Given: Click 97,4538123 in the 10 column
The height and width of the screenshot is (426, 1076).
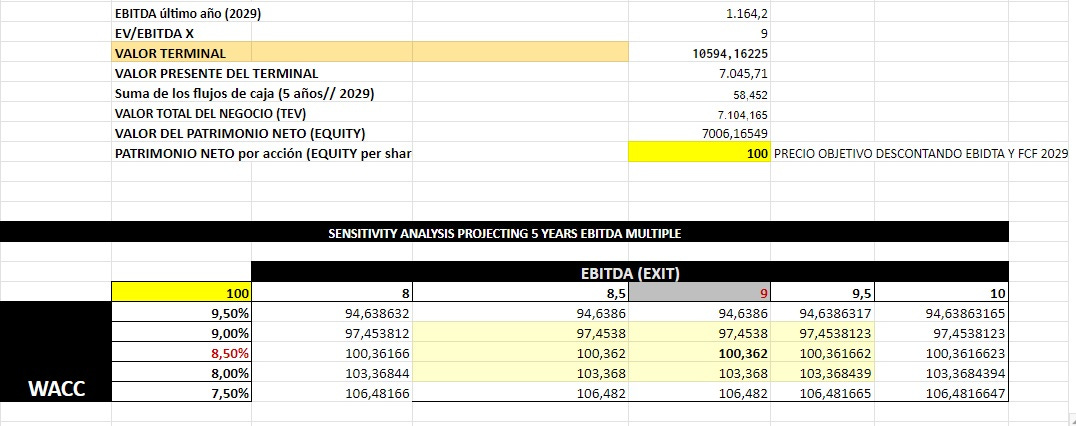Looking at the screenshot, I should pos(941,333).
